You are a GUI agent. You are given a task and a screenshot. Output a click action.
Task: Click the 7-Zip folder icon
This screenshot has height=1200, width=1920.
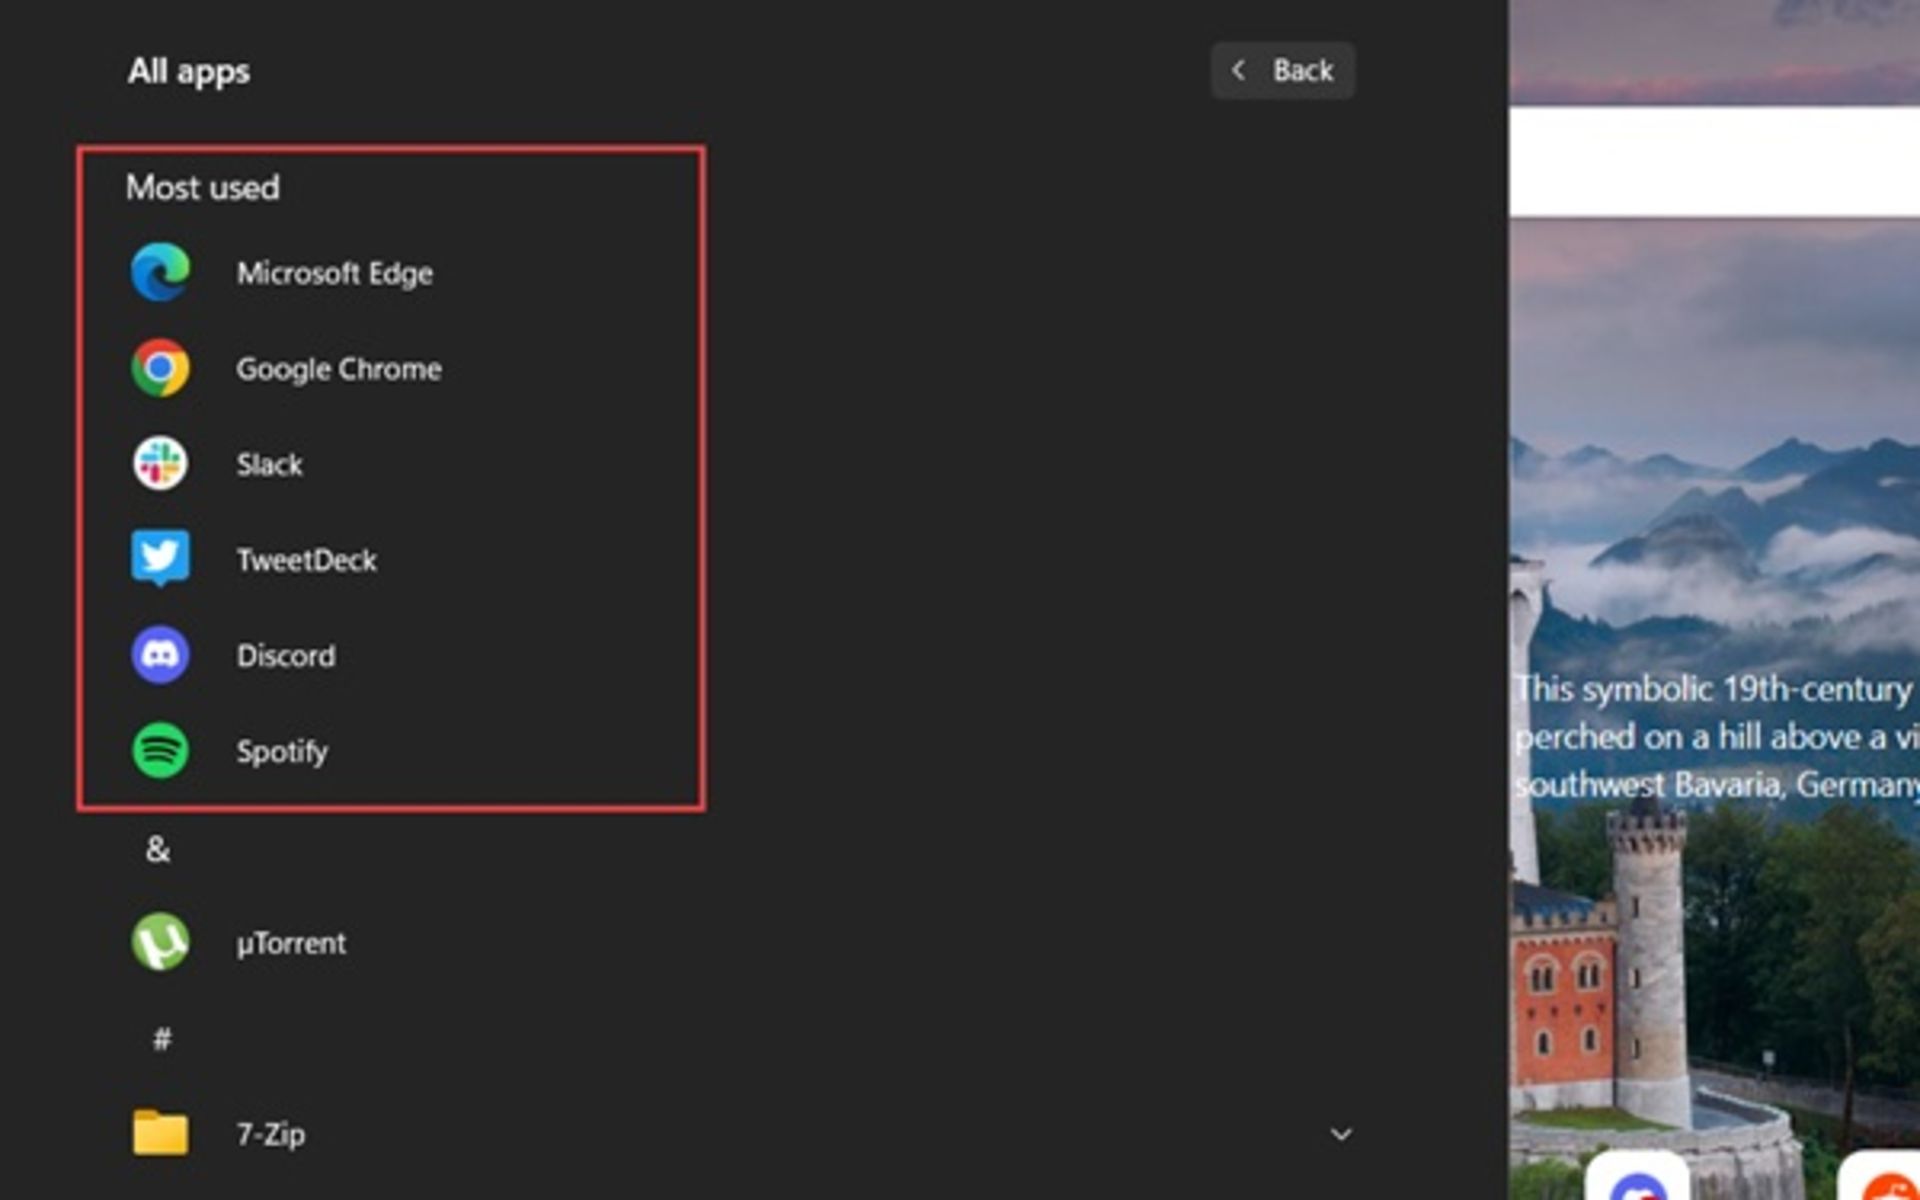coord(160,1134)
